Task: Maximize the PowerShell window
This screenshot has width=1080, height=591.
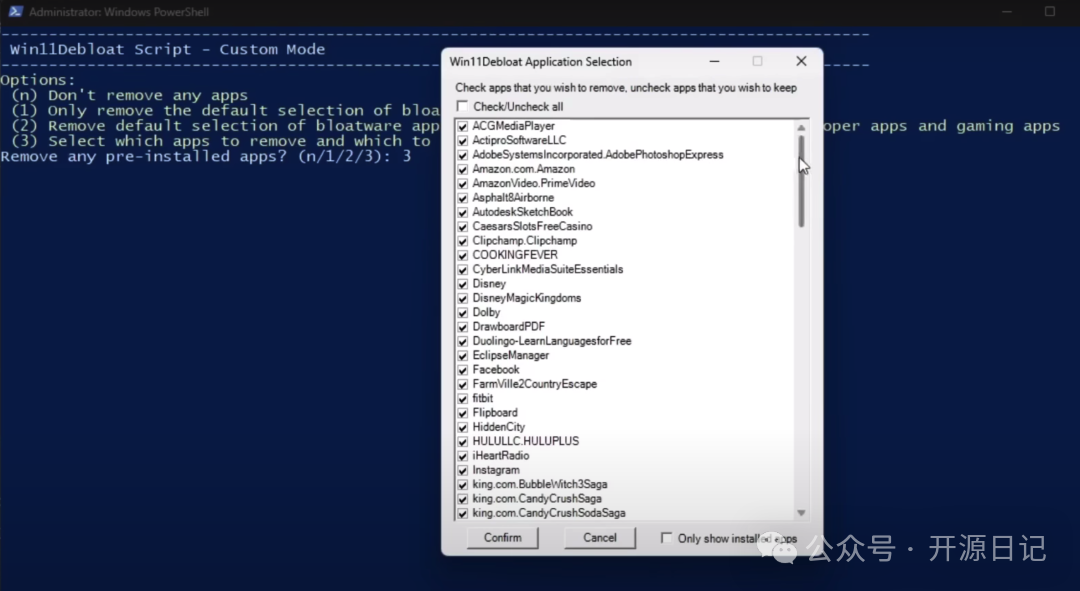Action: [x=1050, y=12]
